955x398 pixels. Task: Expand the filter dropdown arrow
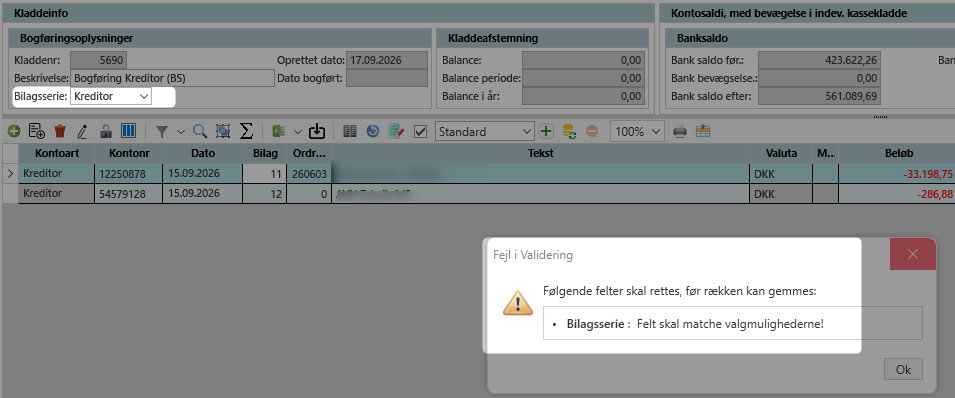tap(181, 132)
